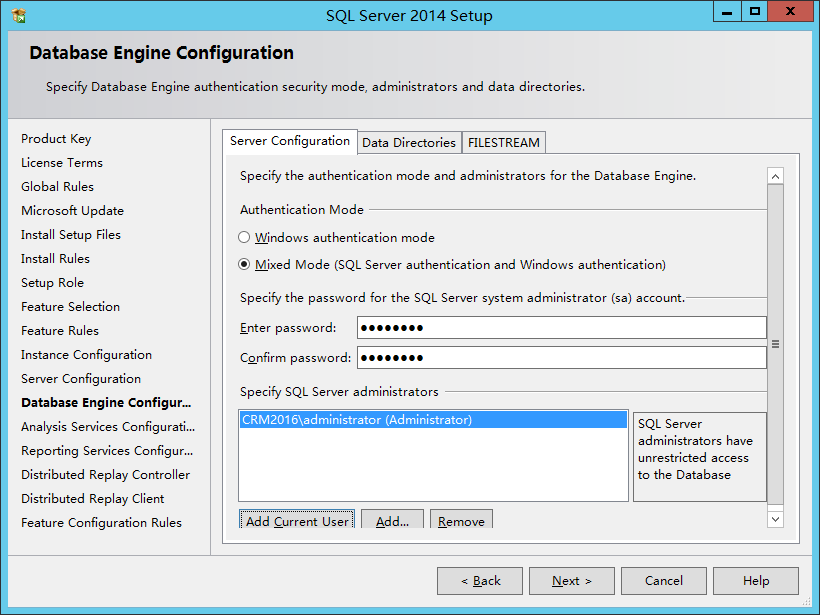820x615 pixels.
Task: Open the FILESTREAM tab
Action: (x=504, y=143)
